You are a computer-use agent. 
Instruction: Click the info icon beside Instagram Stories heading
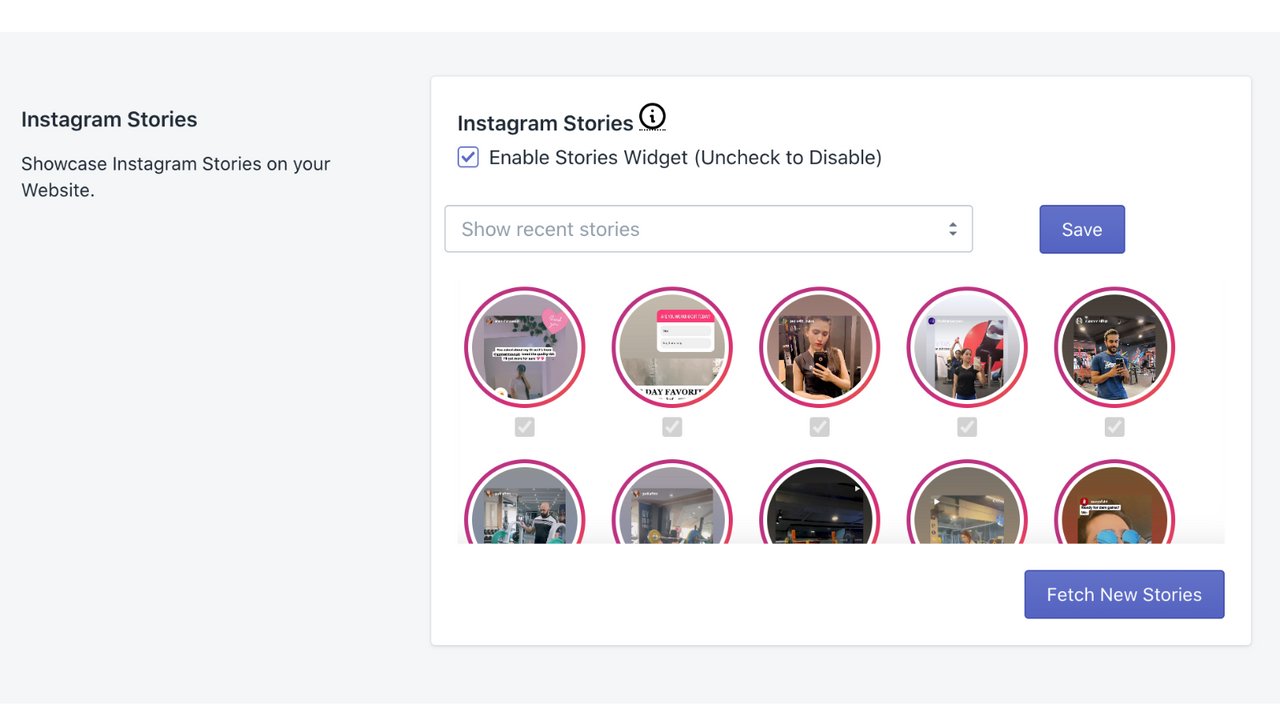click(x=653, y=116)
